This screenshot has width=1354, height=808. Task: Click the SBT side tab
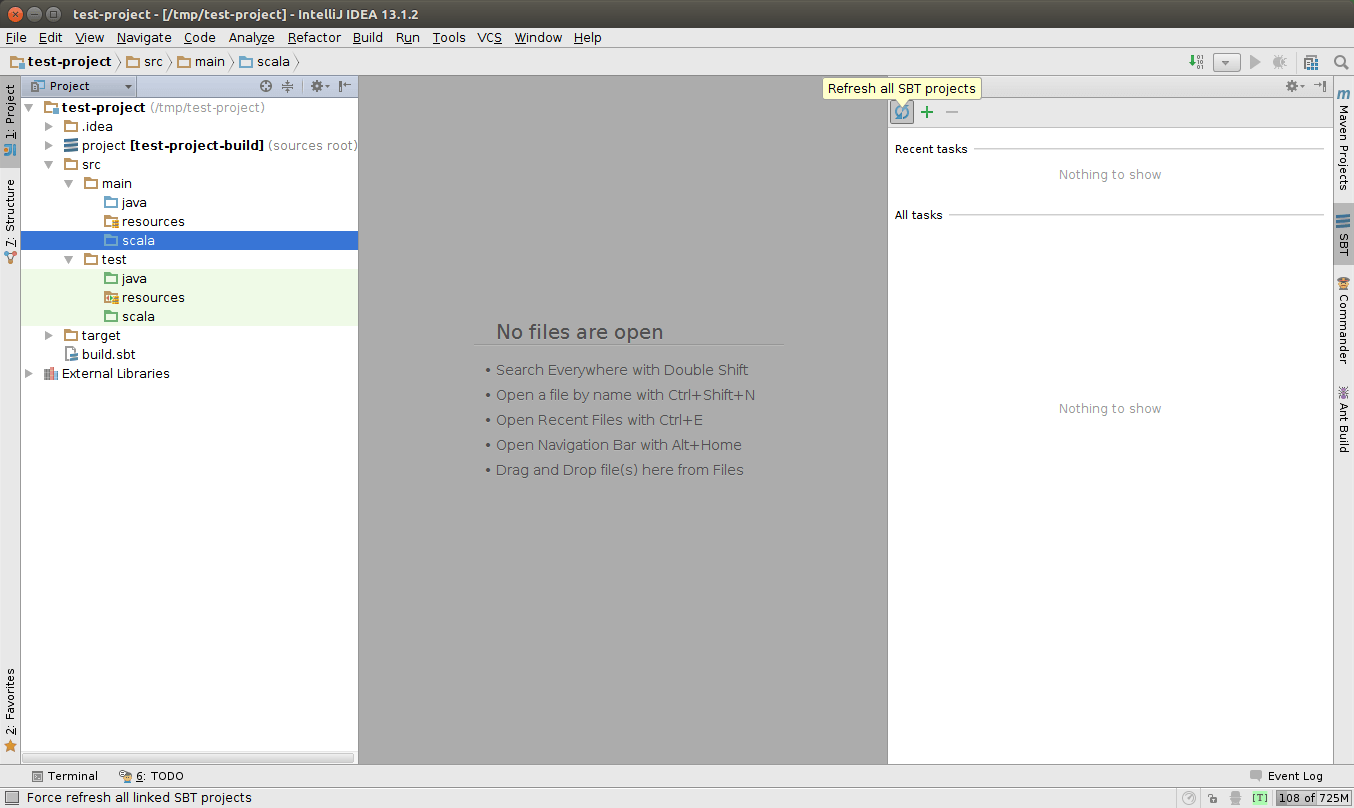[x=1344, y=235]
